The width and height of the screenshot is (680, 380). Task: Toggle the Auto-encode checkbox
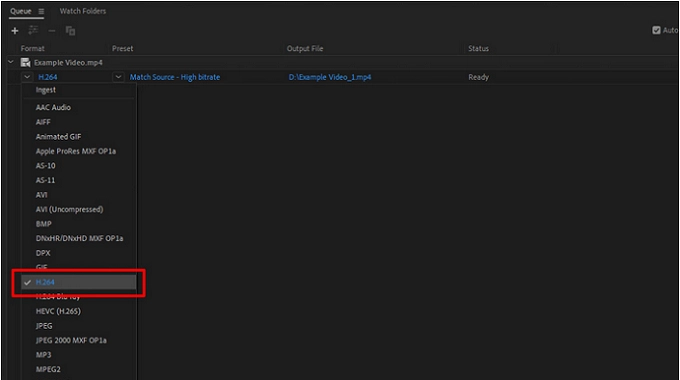coord(656,30)
